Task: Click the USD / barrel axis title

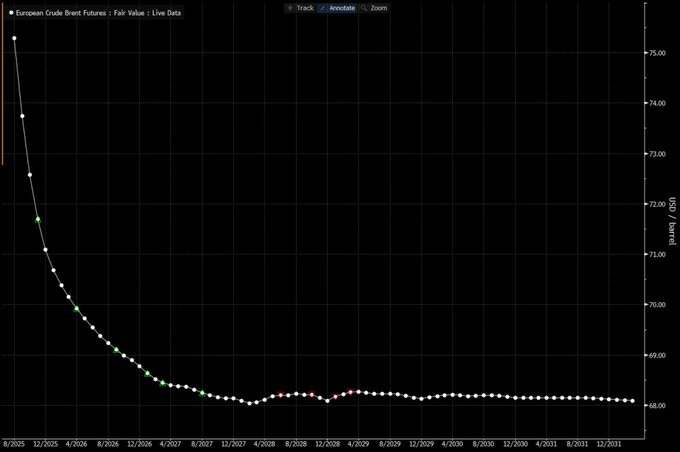Action: (672, 221)
